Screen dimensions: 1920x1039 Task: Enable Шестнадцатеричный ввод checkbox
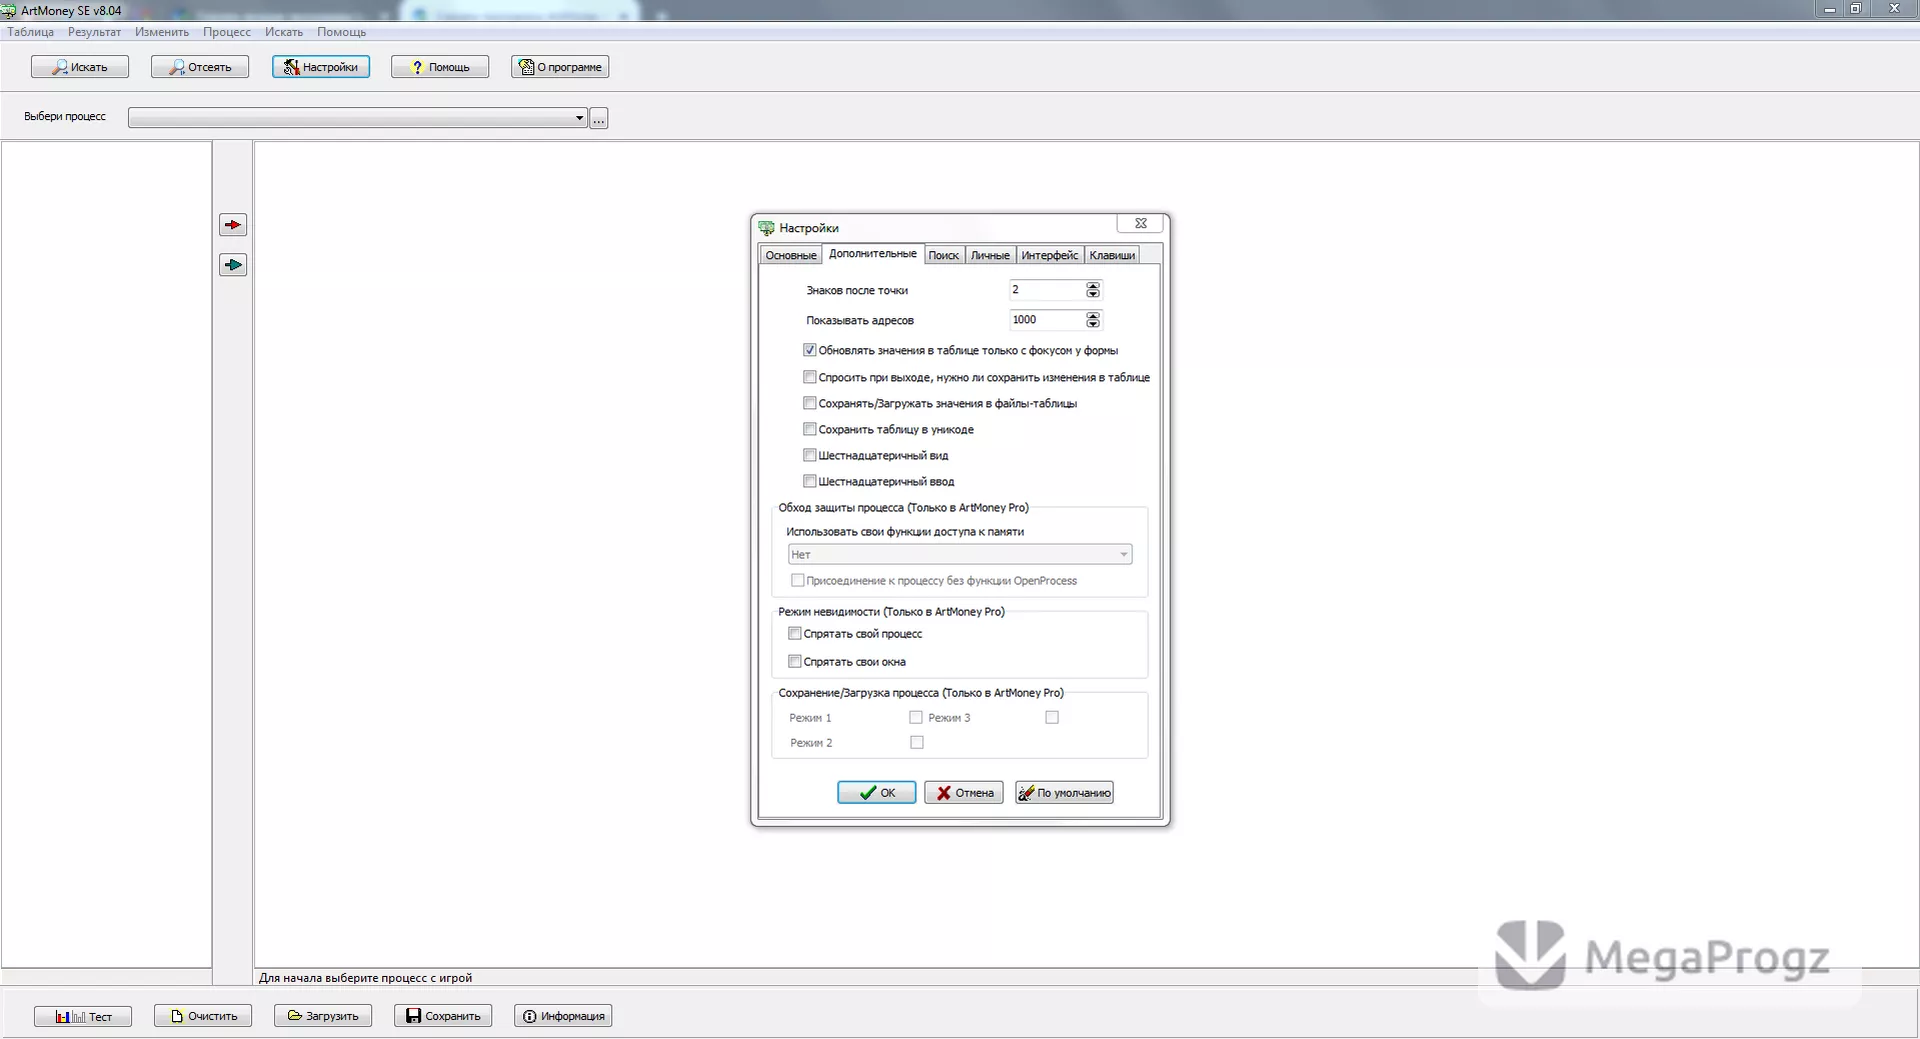pos(810,481)
